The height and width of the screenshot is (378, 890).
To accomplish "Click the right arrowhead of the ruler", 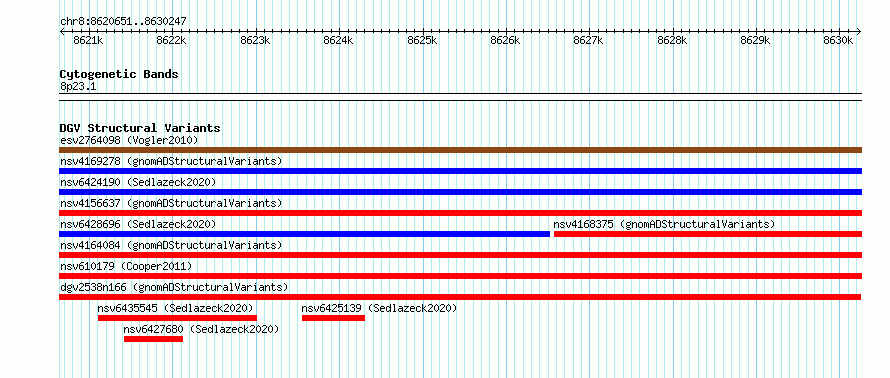I will (859, 32).
